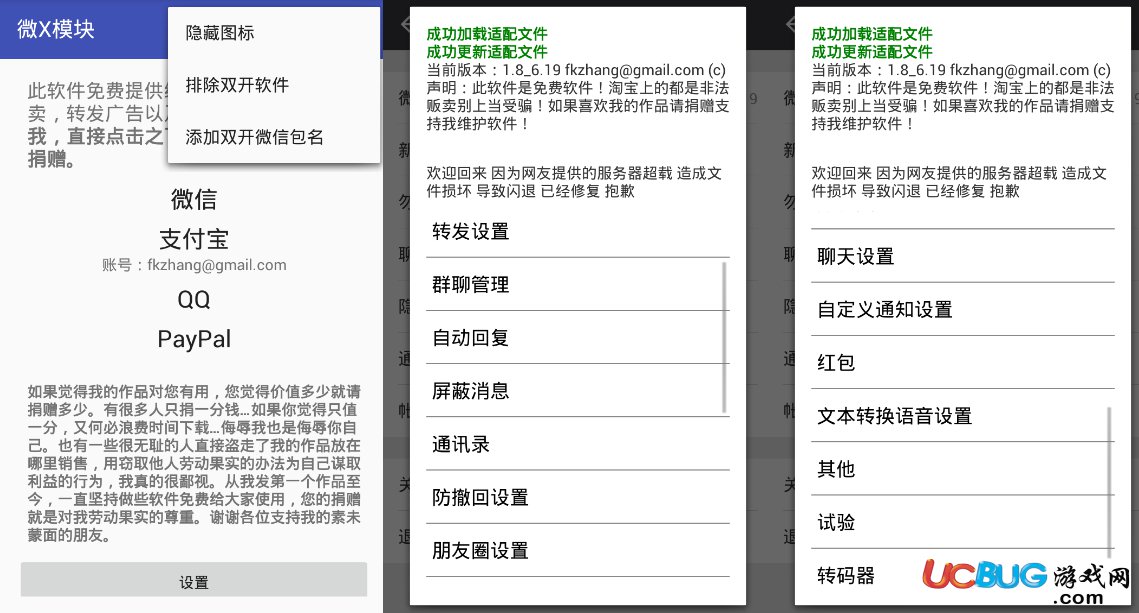Open 自定义通知设置 entry
This screenshot has height=613, width=1139.
[x=962, y=309]
